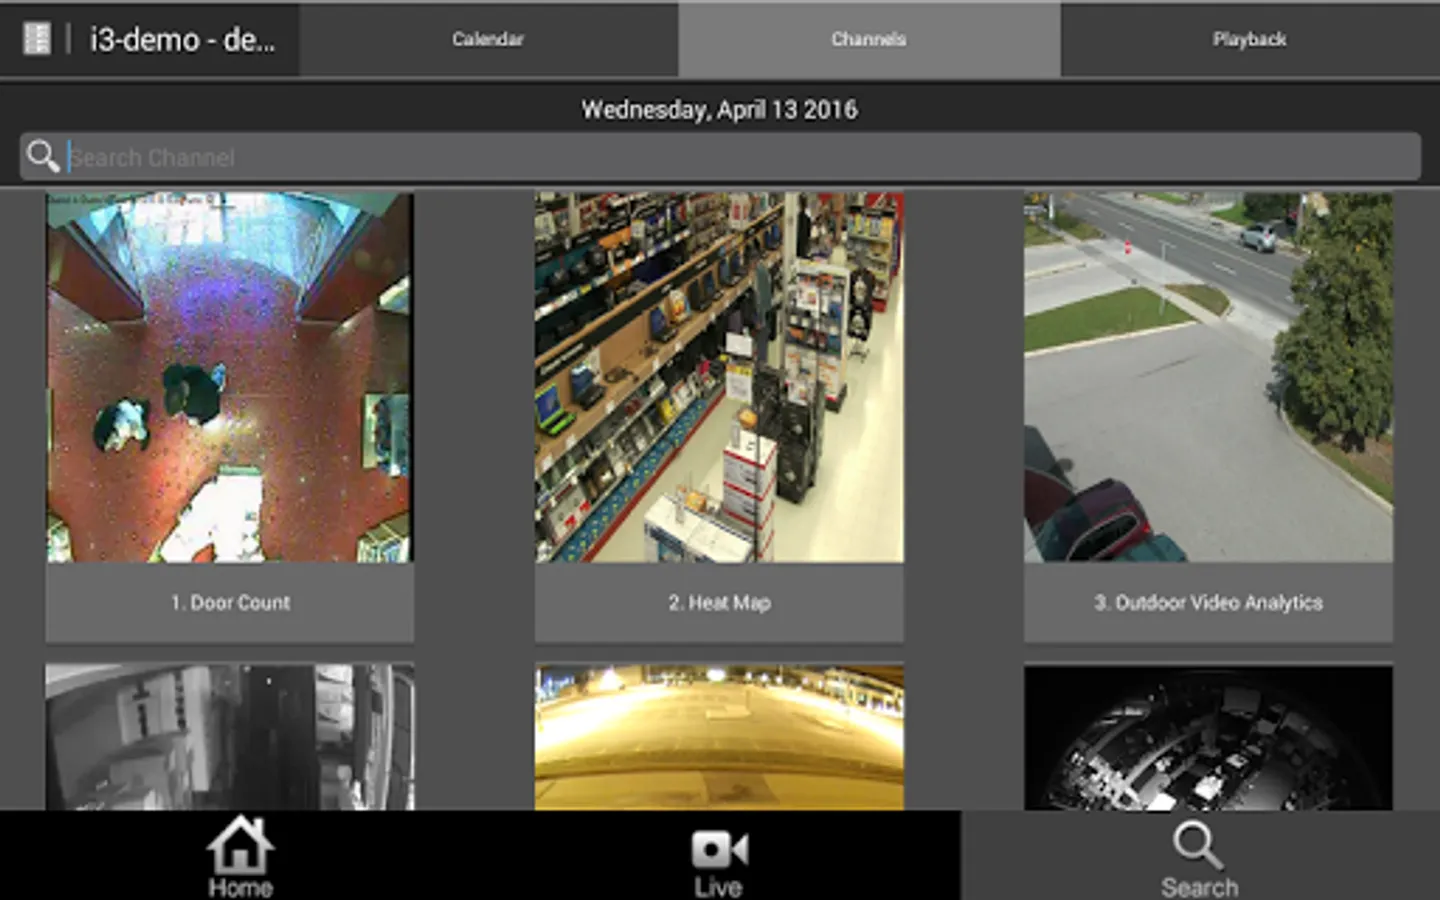Switch to the Playback tab
The height and width of the screenshot is (900, 1440).
point(1250,39)
